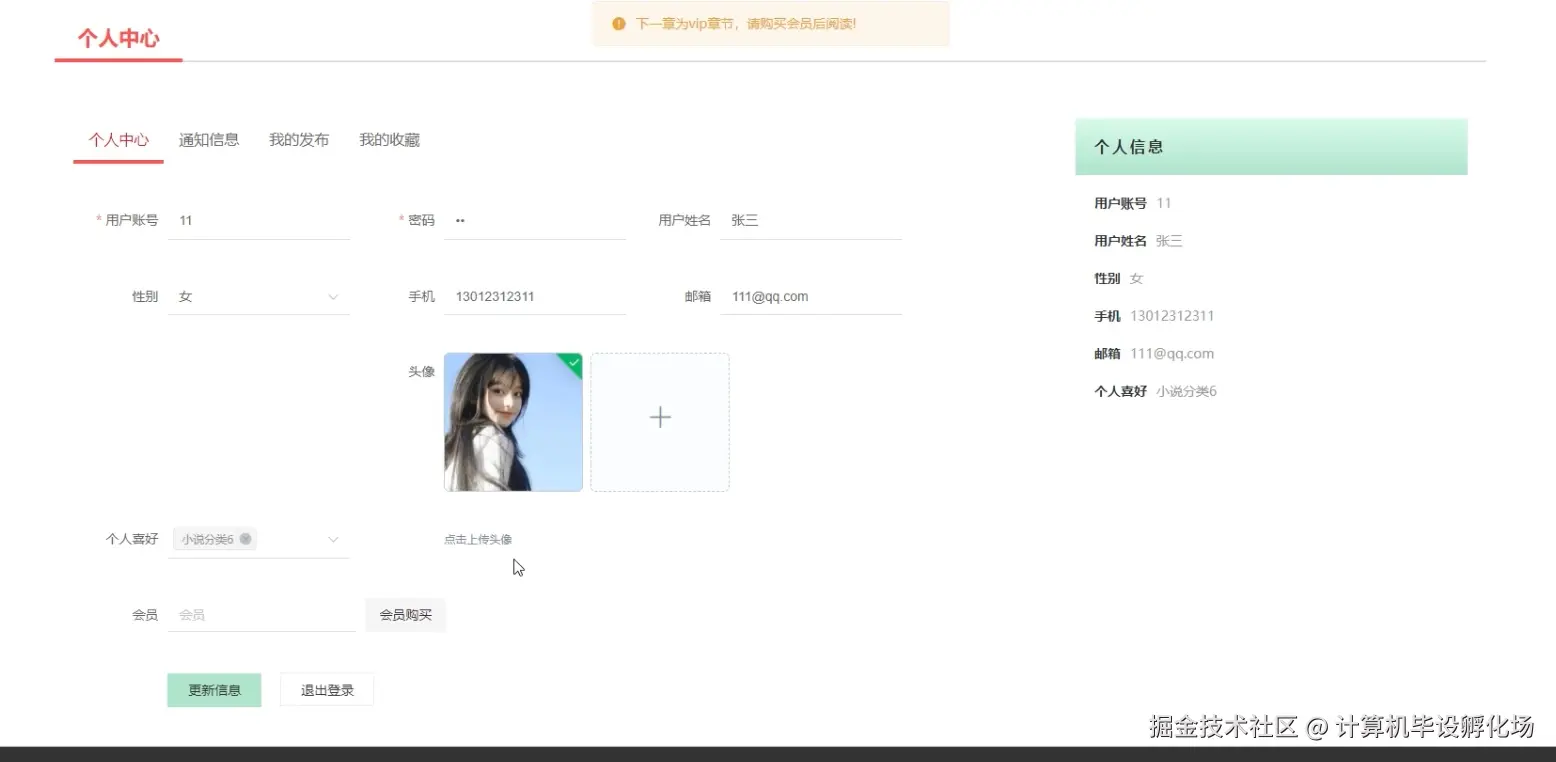Image resolution: width=1556 pixels, height=762 pixels.
Task: Select the 我的收藏 tab
Action: pyautogui.click(x=388, y=140)
